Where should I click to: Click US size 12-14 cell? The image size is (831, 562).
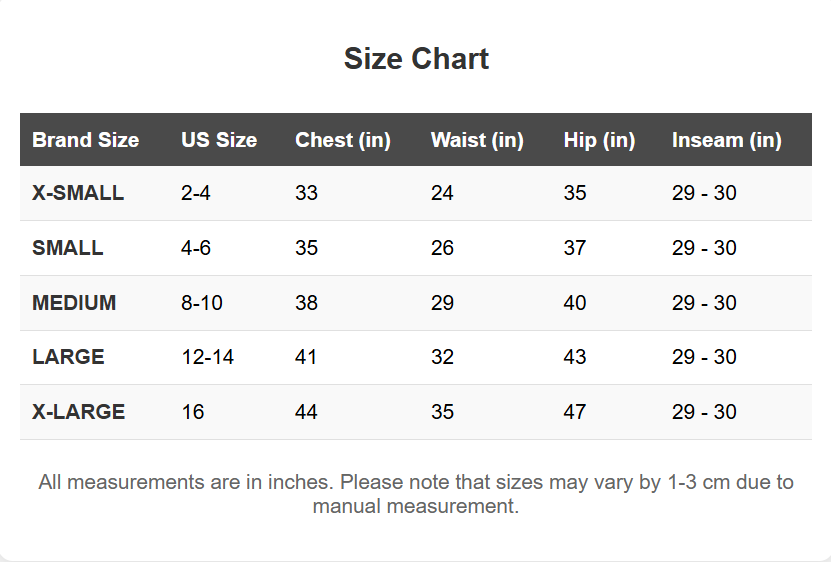tap(207, 357)
